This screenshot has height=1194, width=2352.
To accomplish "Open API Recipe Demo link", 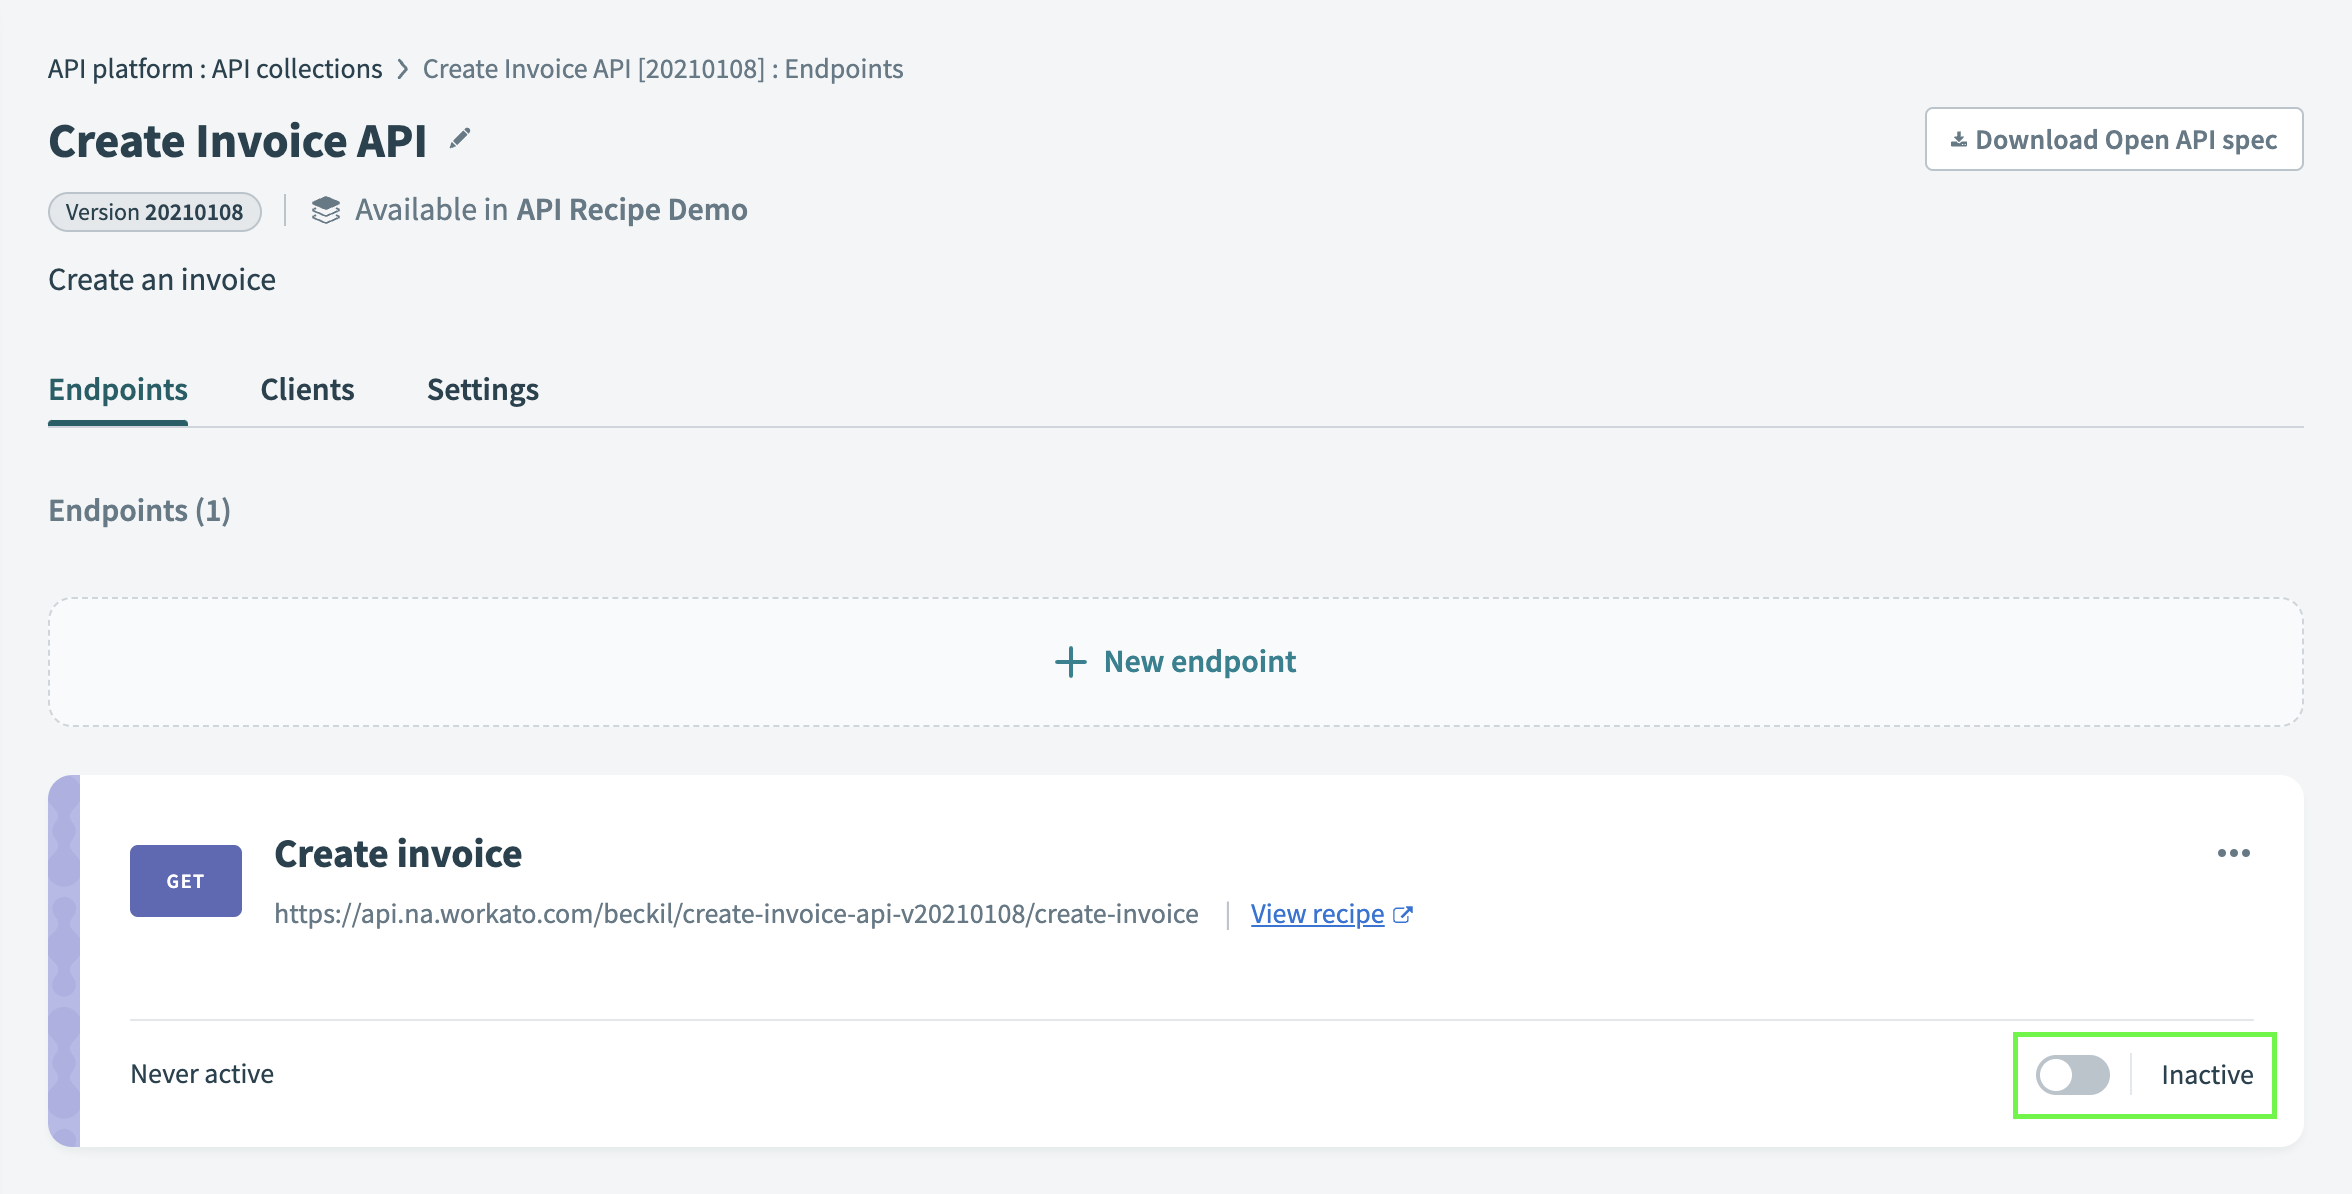I will point(630,209).
